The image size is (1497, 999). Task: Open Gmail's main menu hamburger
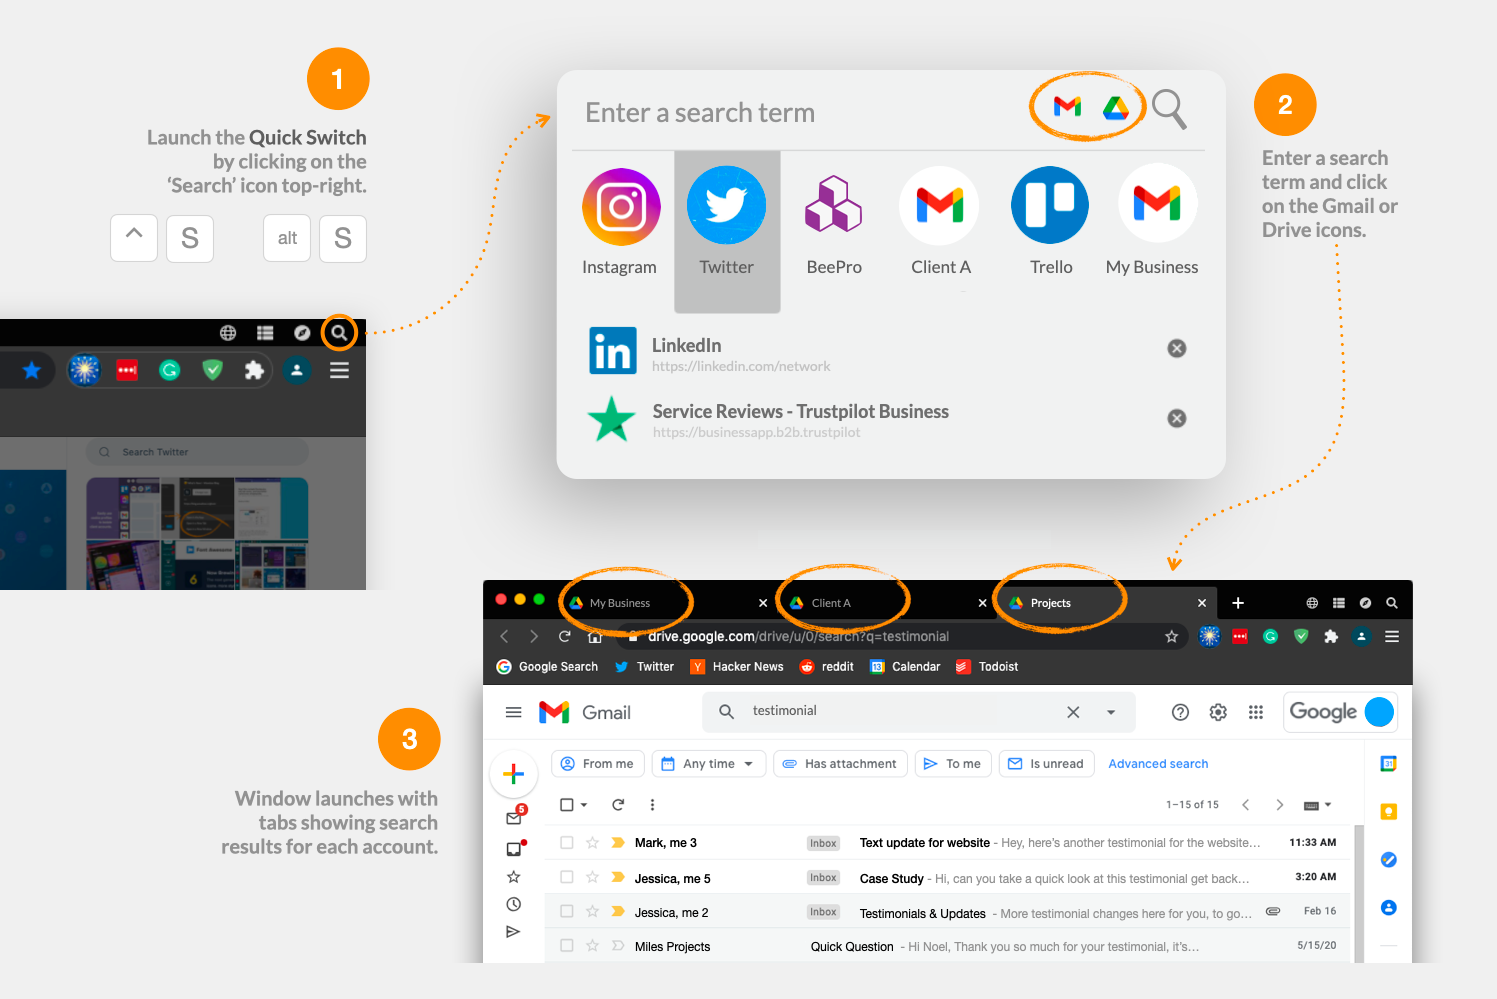513,712
